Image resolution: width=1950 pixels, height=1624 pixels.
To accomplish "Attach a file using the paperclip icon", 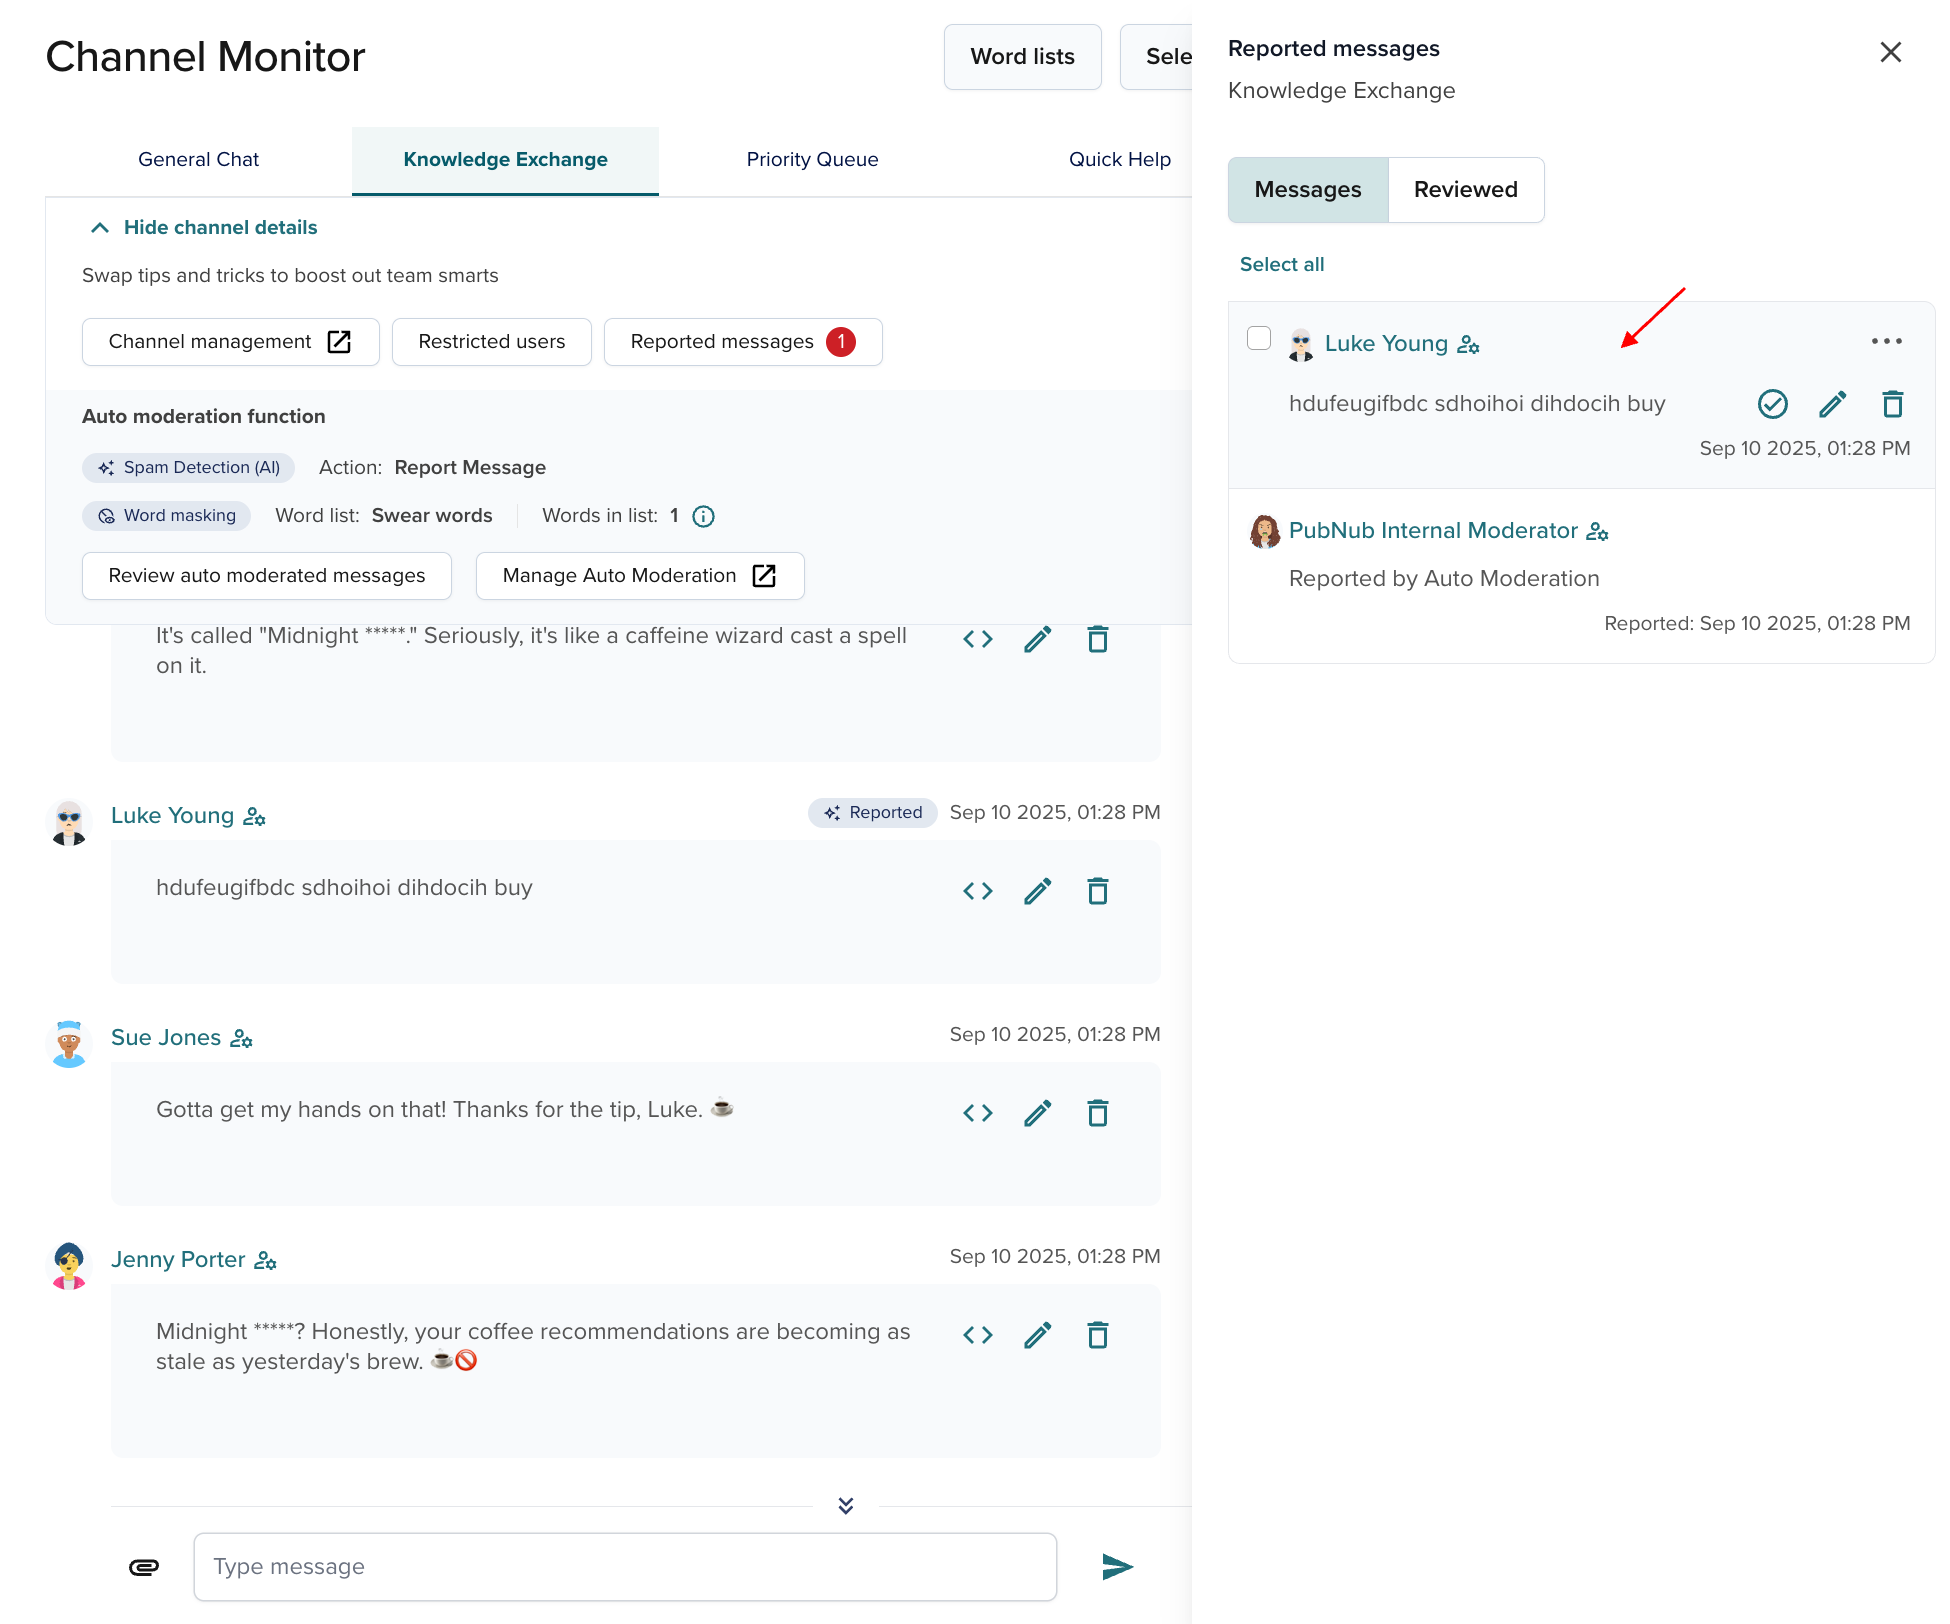I will (x=144, y=1567).
